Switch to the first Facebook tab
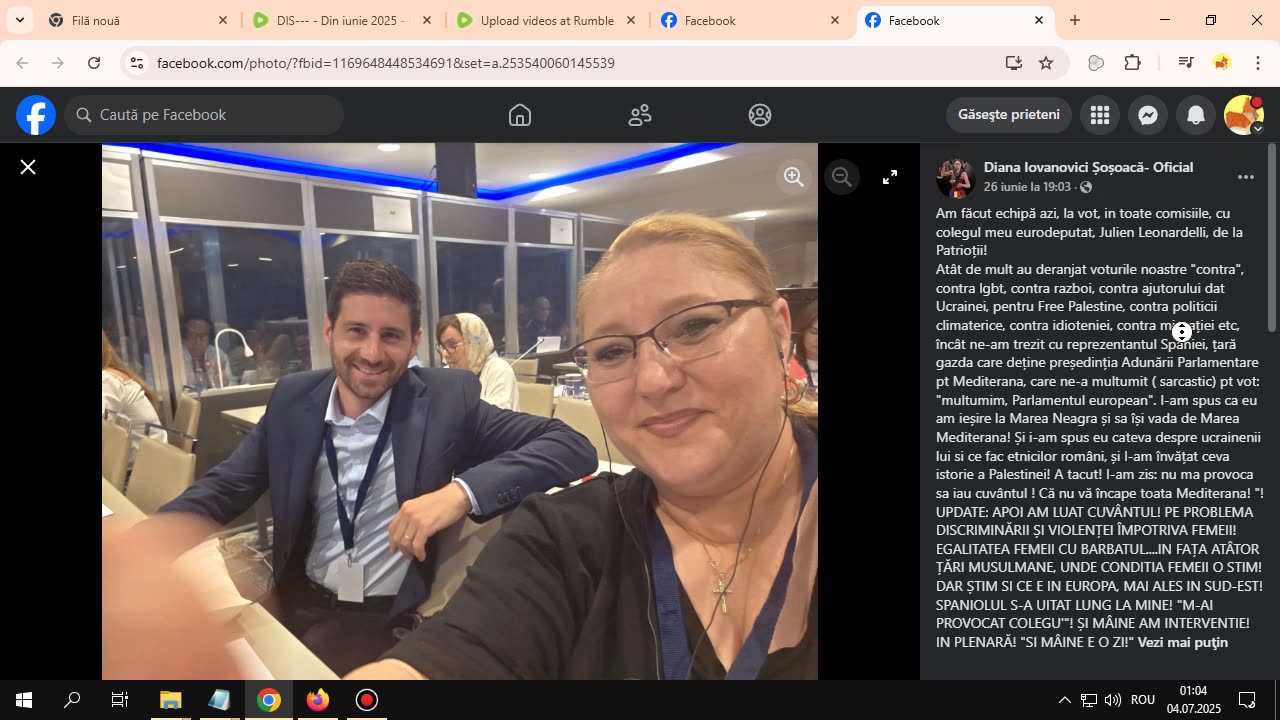Image resolution: width=1280 pixels, height=720 pixels. (750, 20)
